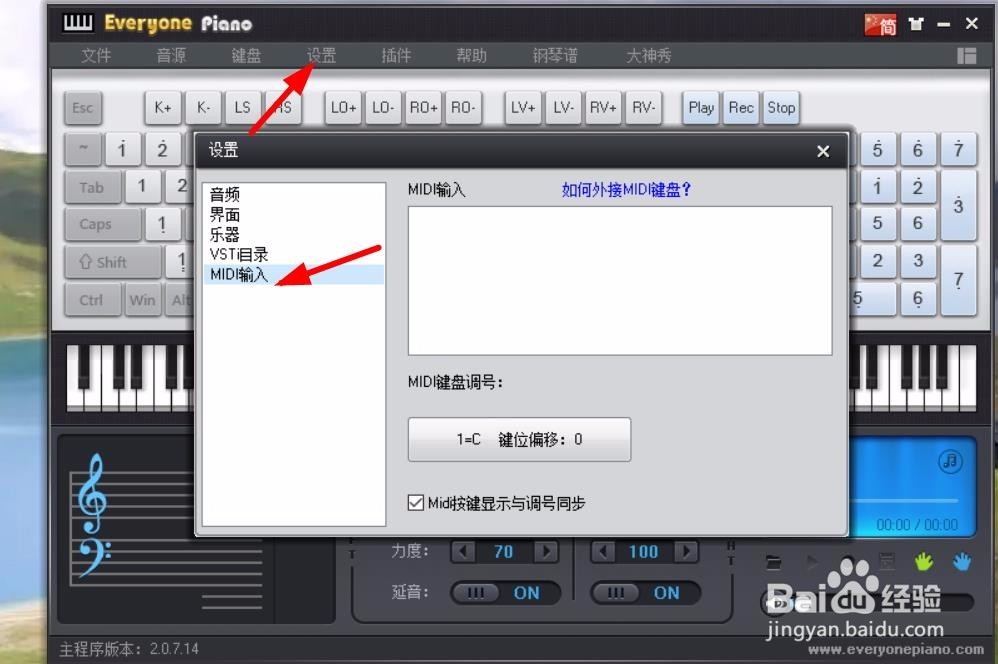
Task: Click the Win key
Action: click(x=143, y=300)
